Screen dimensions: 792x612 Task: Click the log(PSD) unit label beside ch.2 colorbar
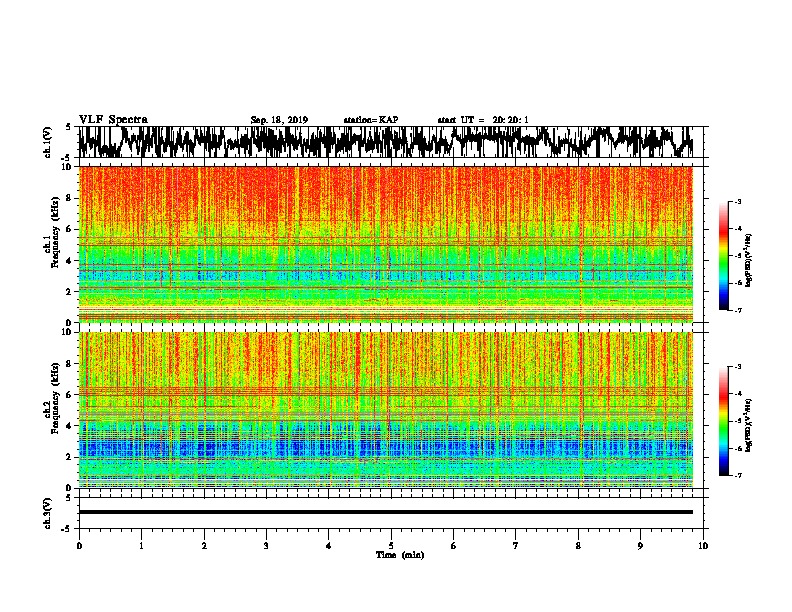pos(749,426)
